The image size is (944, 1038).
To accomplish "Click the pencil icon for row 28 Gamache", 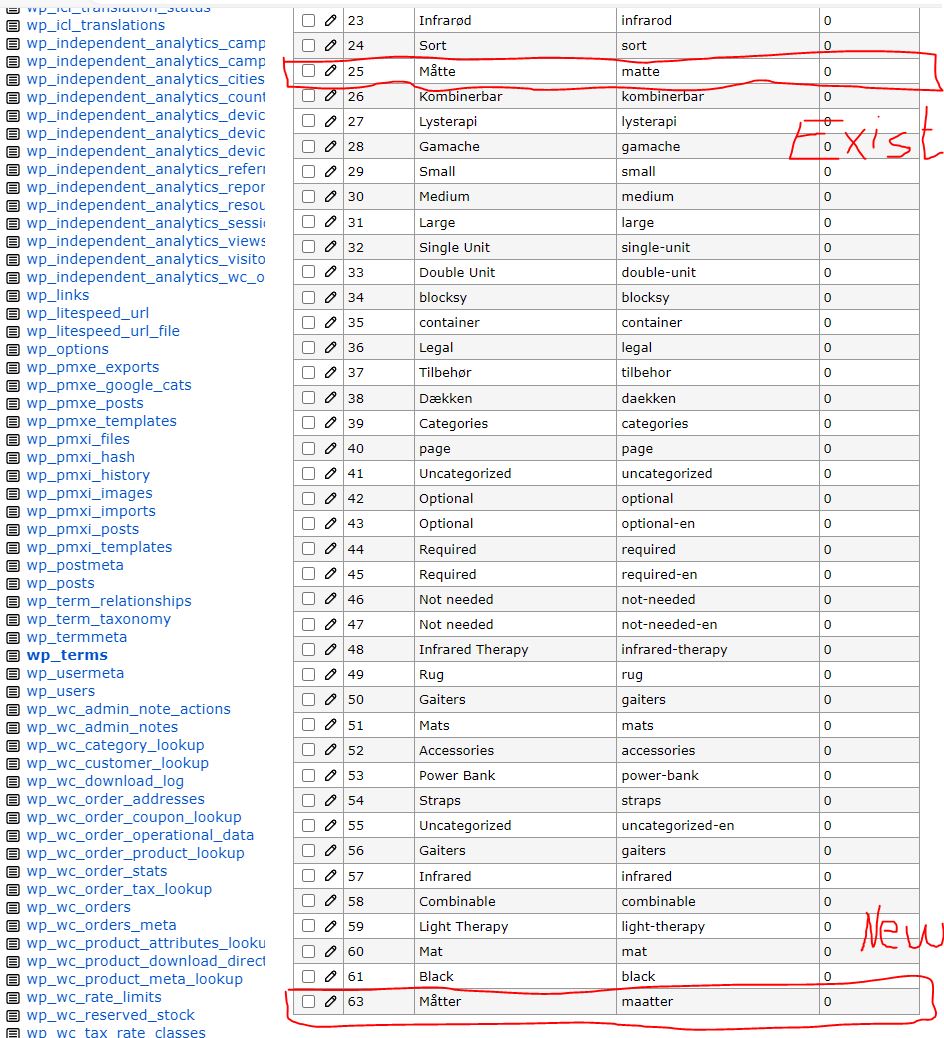I will click(330, 146).
